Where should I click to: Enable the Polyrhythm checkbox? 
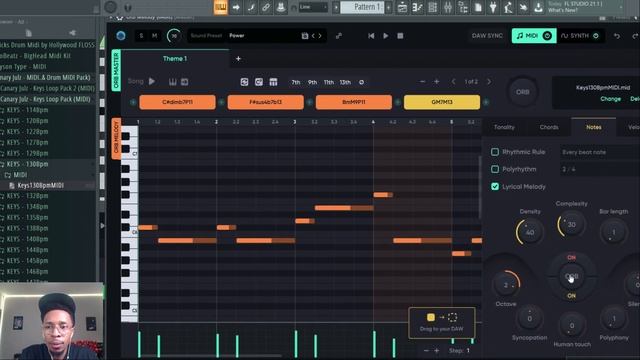pyautogui.click(x=495, y=169)
